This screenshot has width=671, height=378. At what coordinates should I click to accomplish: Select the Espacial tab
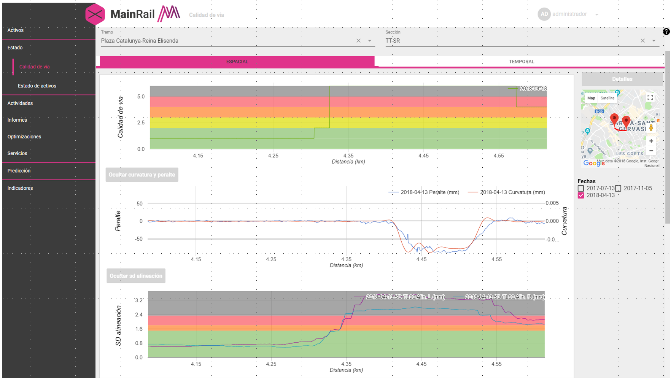click(237, 61)
